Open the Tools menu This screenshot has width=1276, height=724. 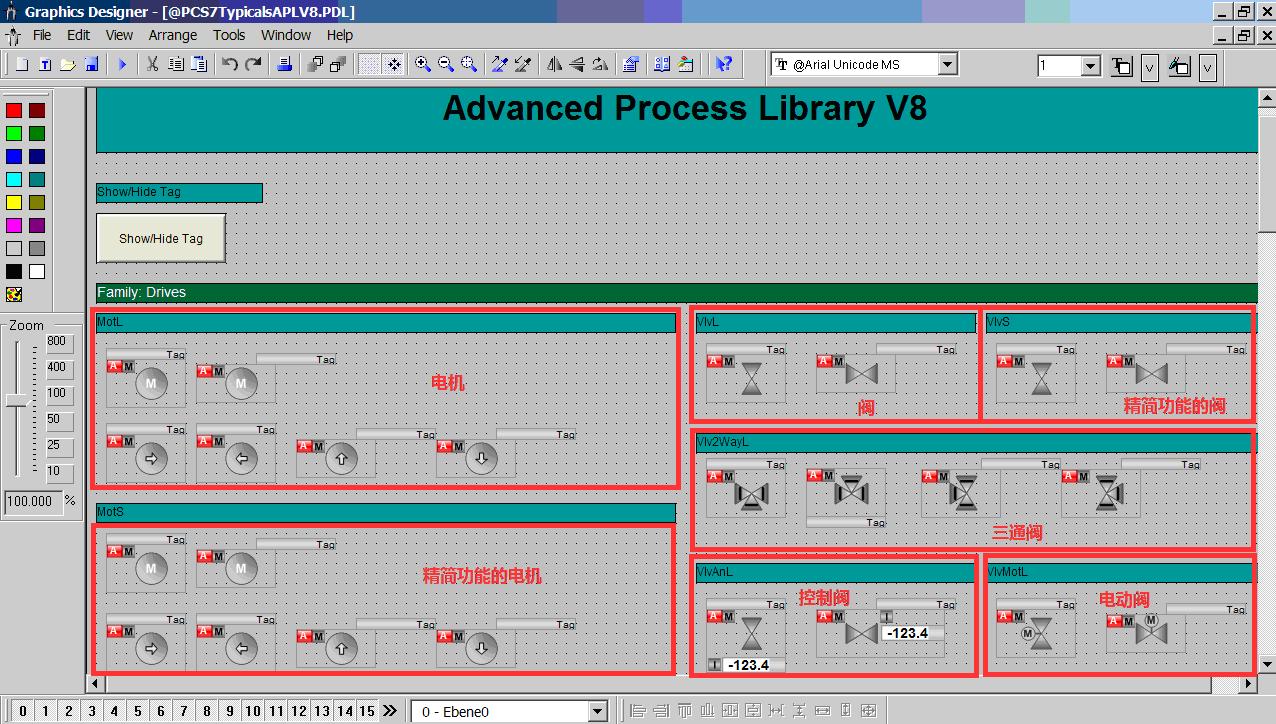229,35
